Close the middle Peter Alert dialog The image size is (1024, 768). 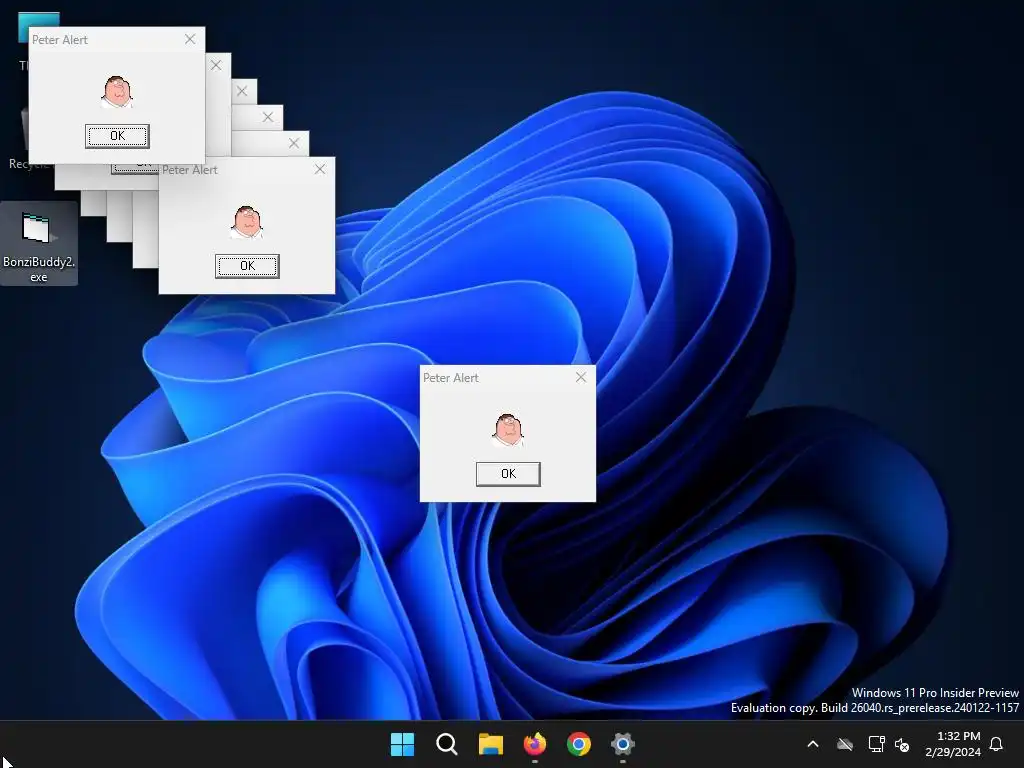[x=320, y=169]
